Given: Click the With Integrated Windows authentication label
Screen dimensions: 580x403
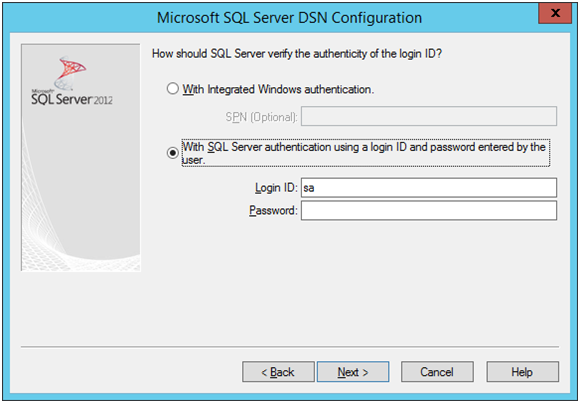Looking at the screenshot, I should pos(278,89).
